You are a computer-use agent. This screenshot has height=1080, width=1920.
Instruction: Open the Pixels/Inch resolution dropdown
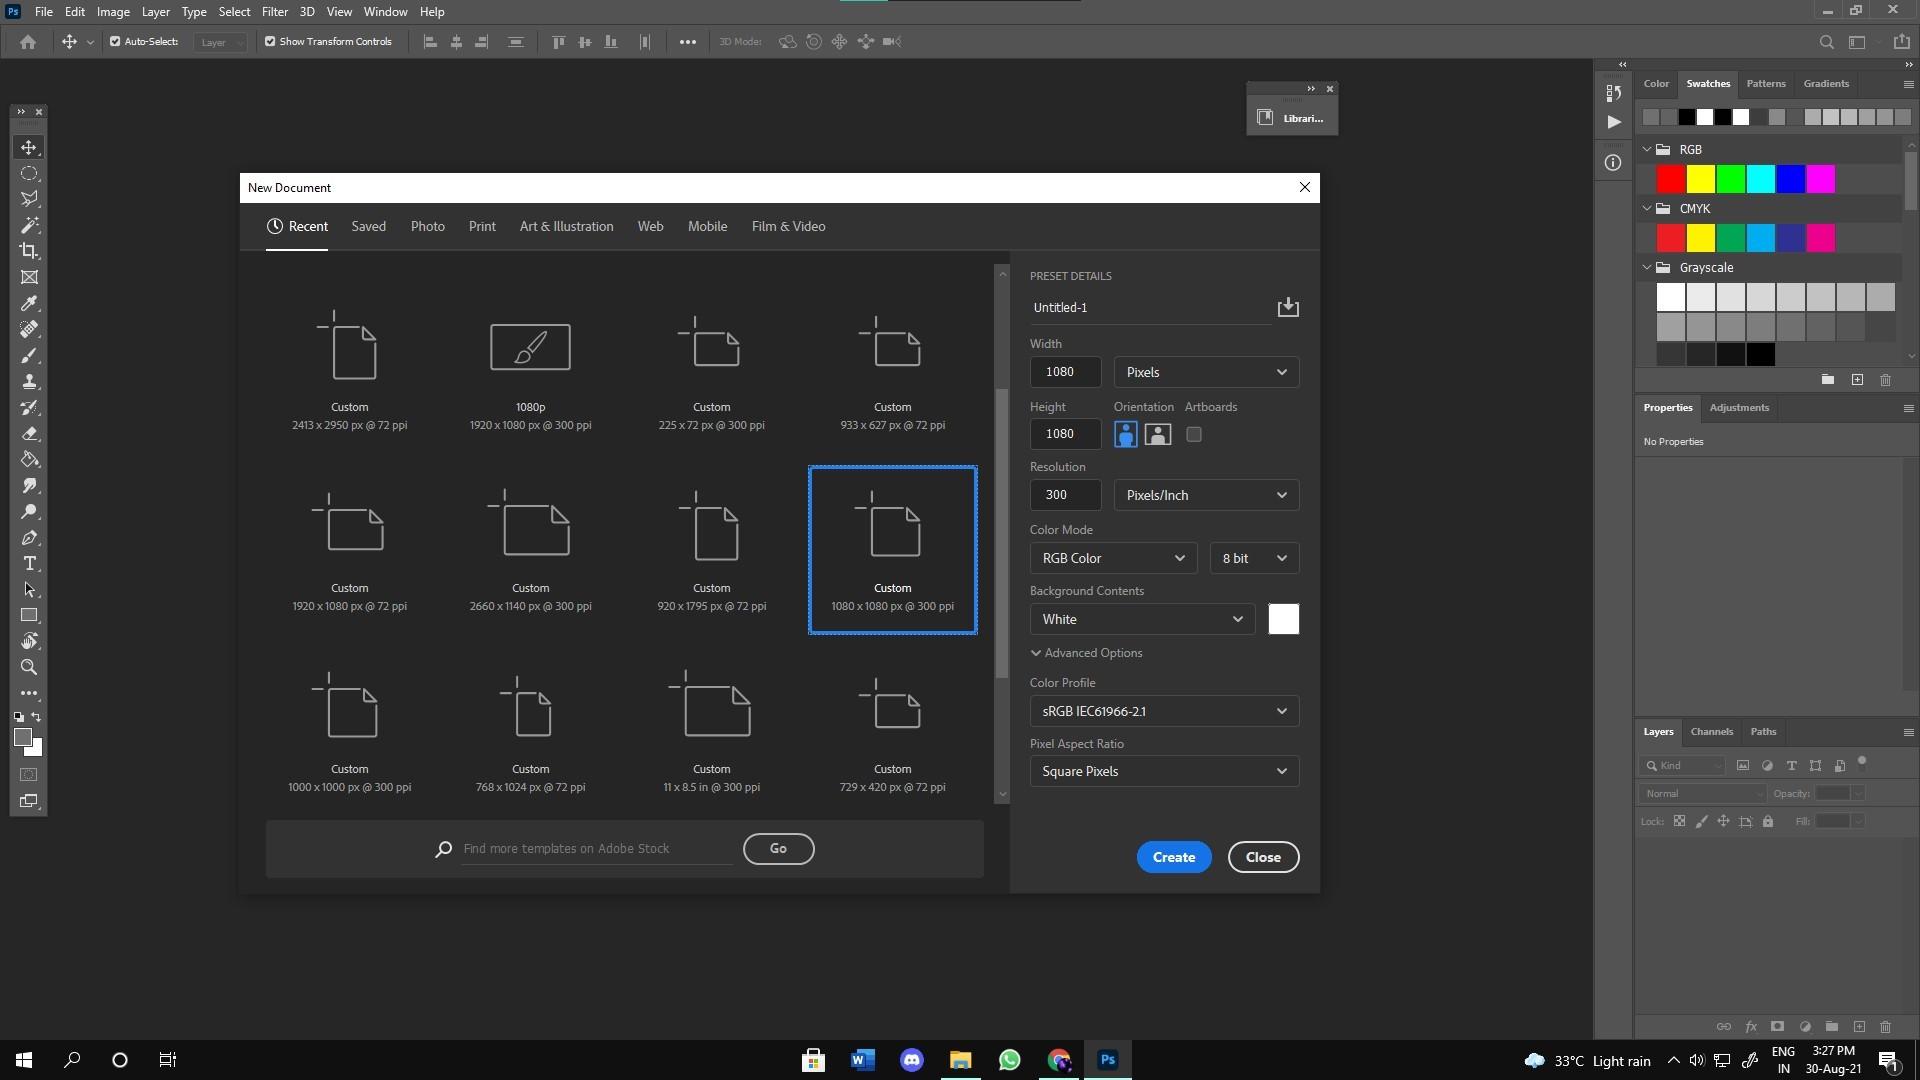[1206, 495]
